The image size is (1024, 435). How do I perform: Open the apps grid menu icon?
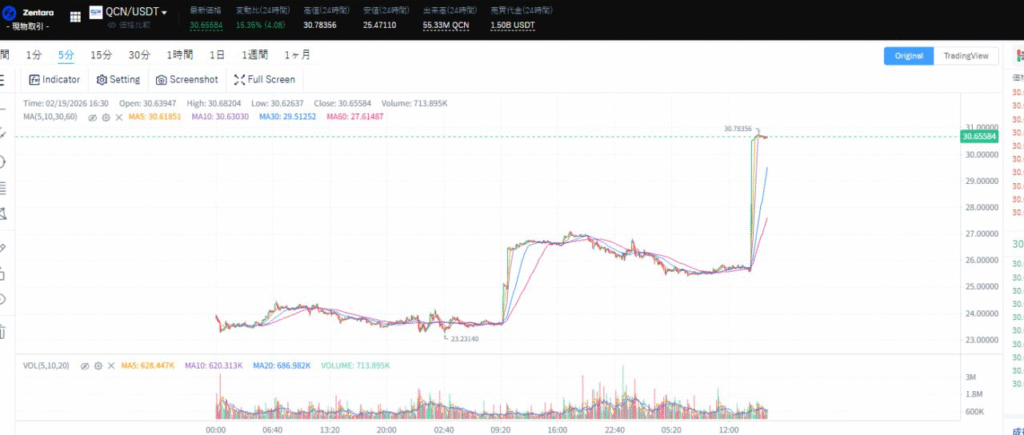75,17
